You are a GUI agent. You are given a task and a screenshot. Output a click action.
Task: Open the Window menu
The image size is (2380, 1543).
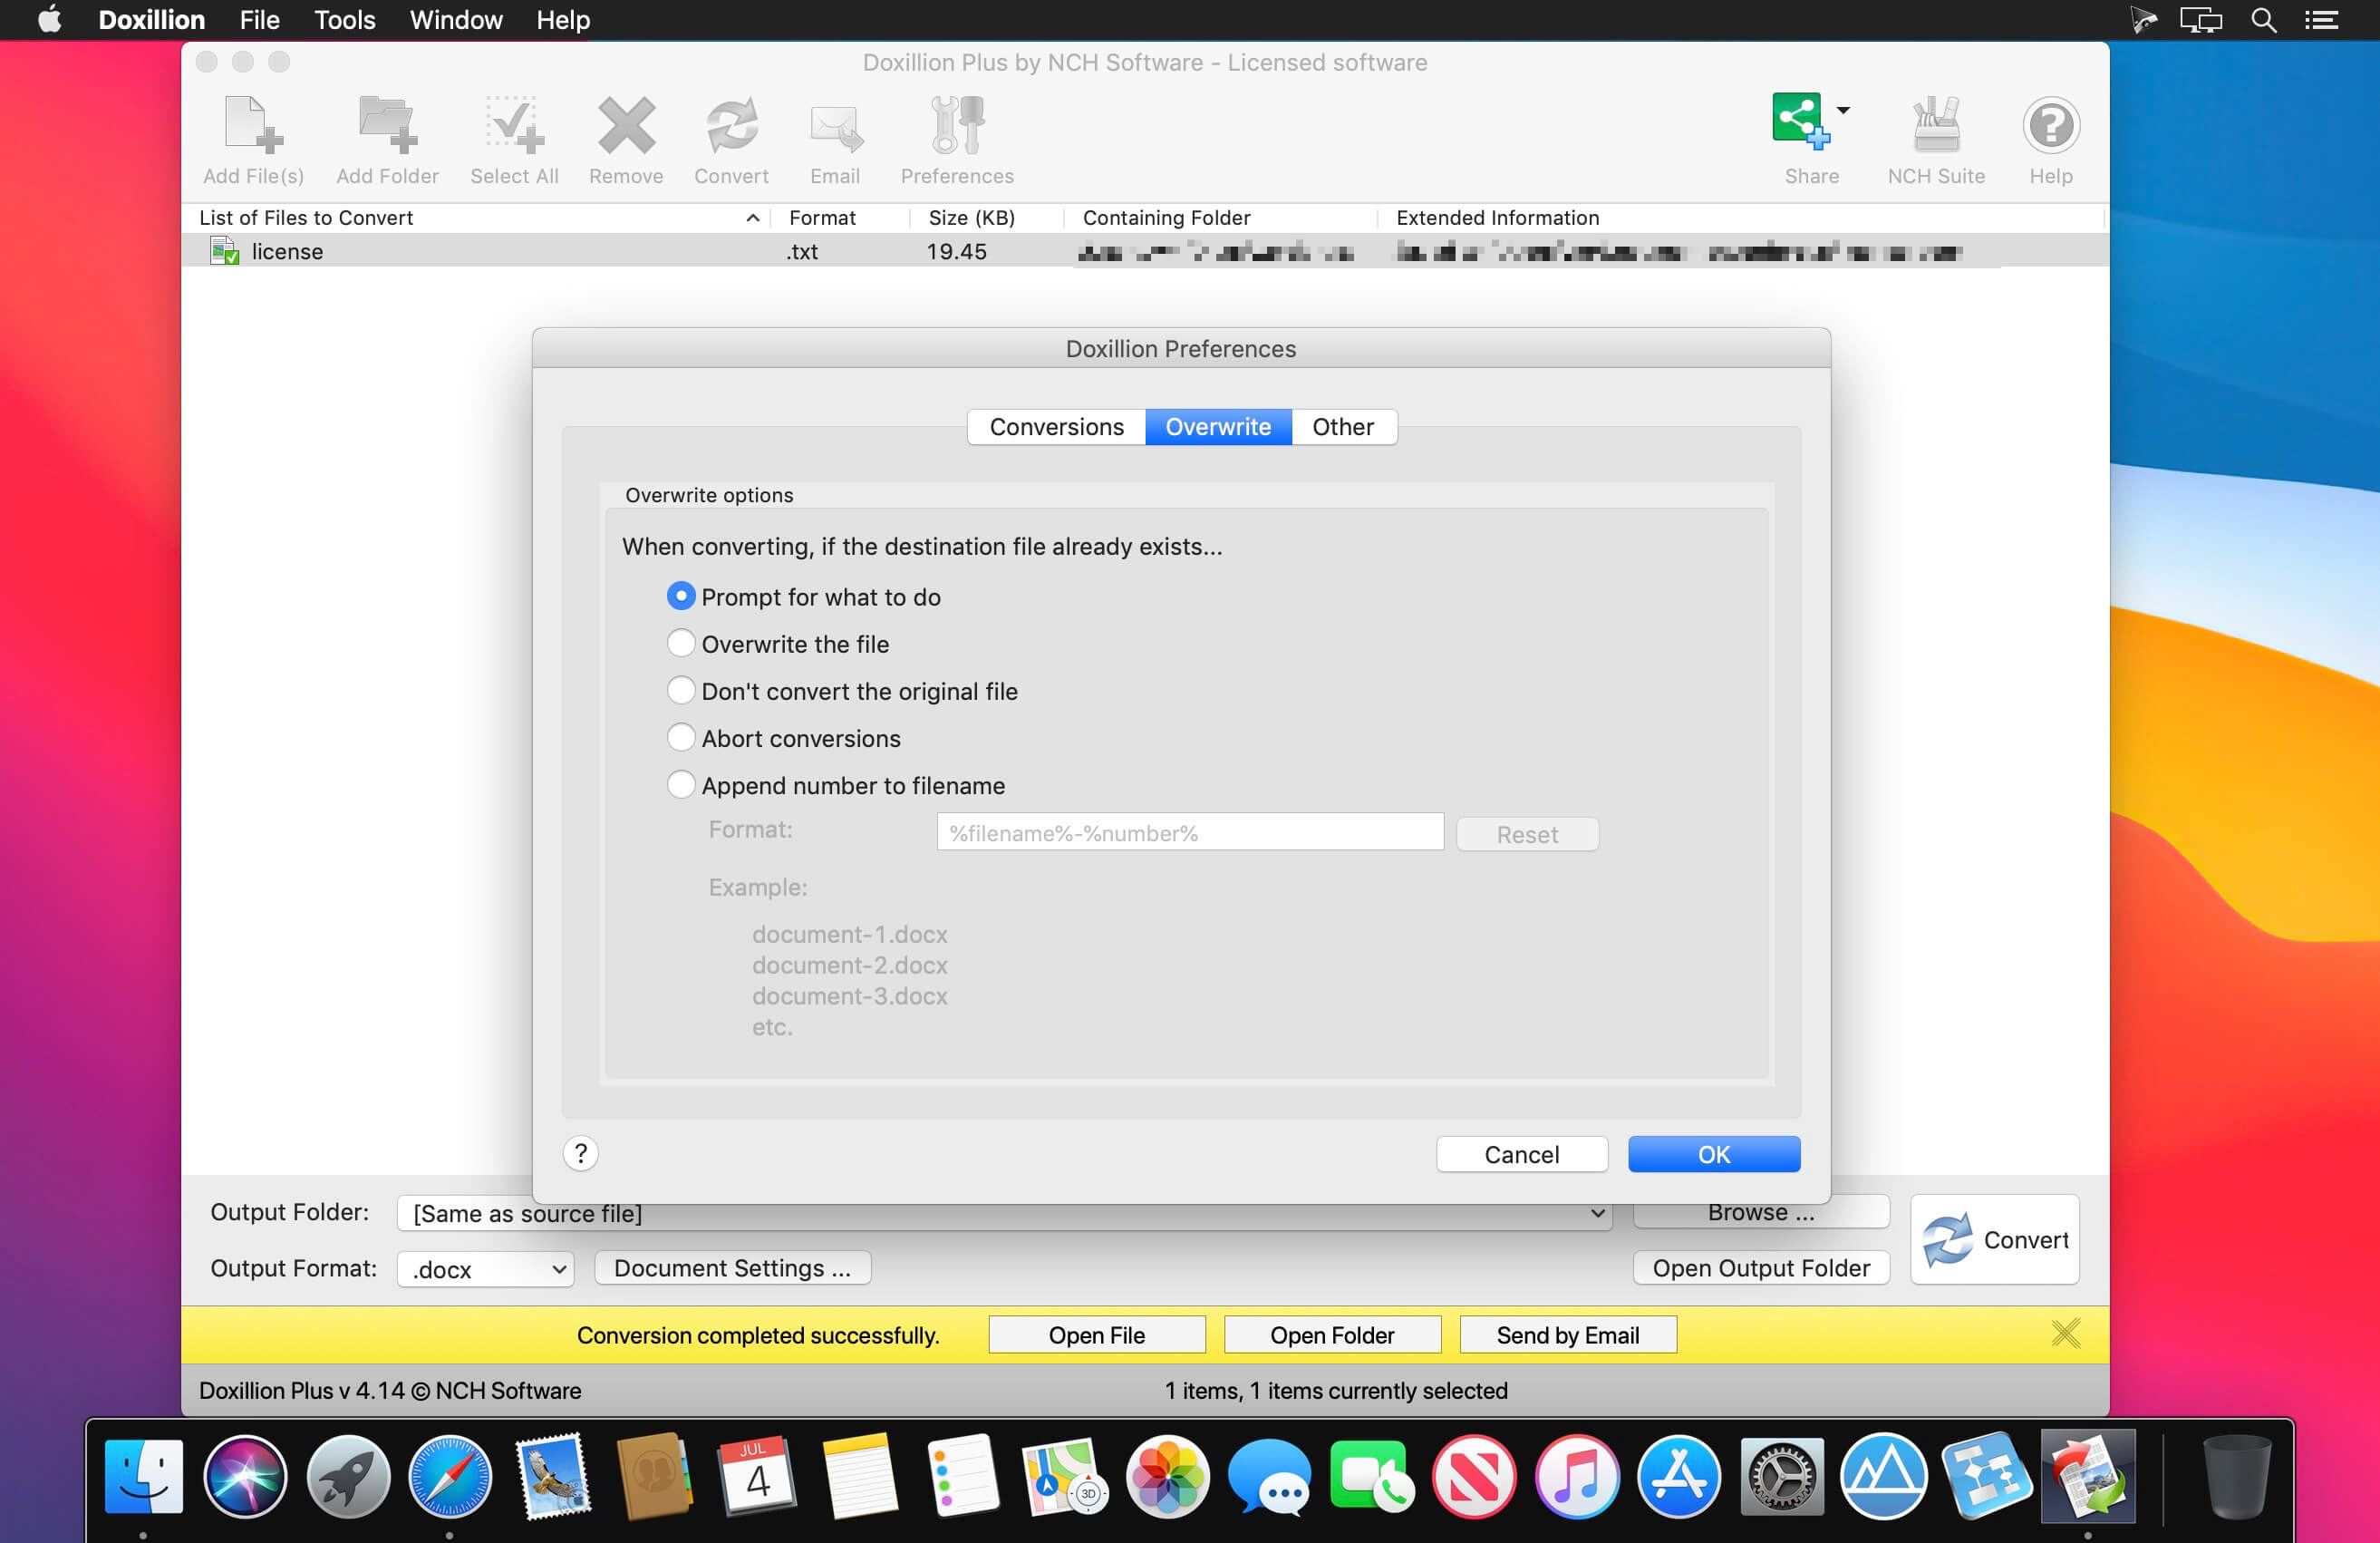click(x=456, y=20)
